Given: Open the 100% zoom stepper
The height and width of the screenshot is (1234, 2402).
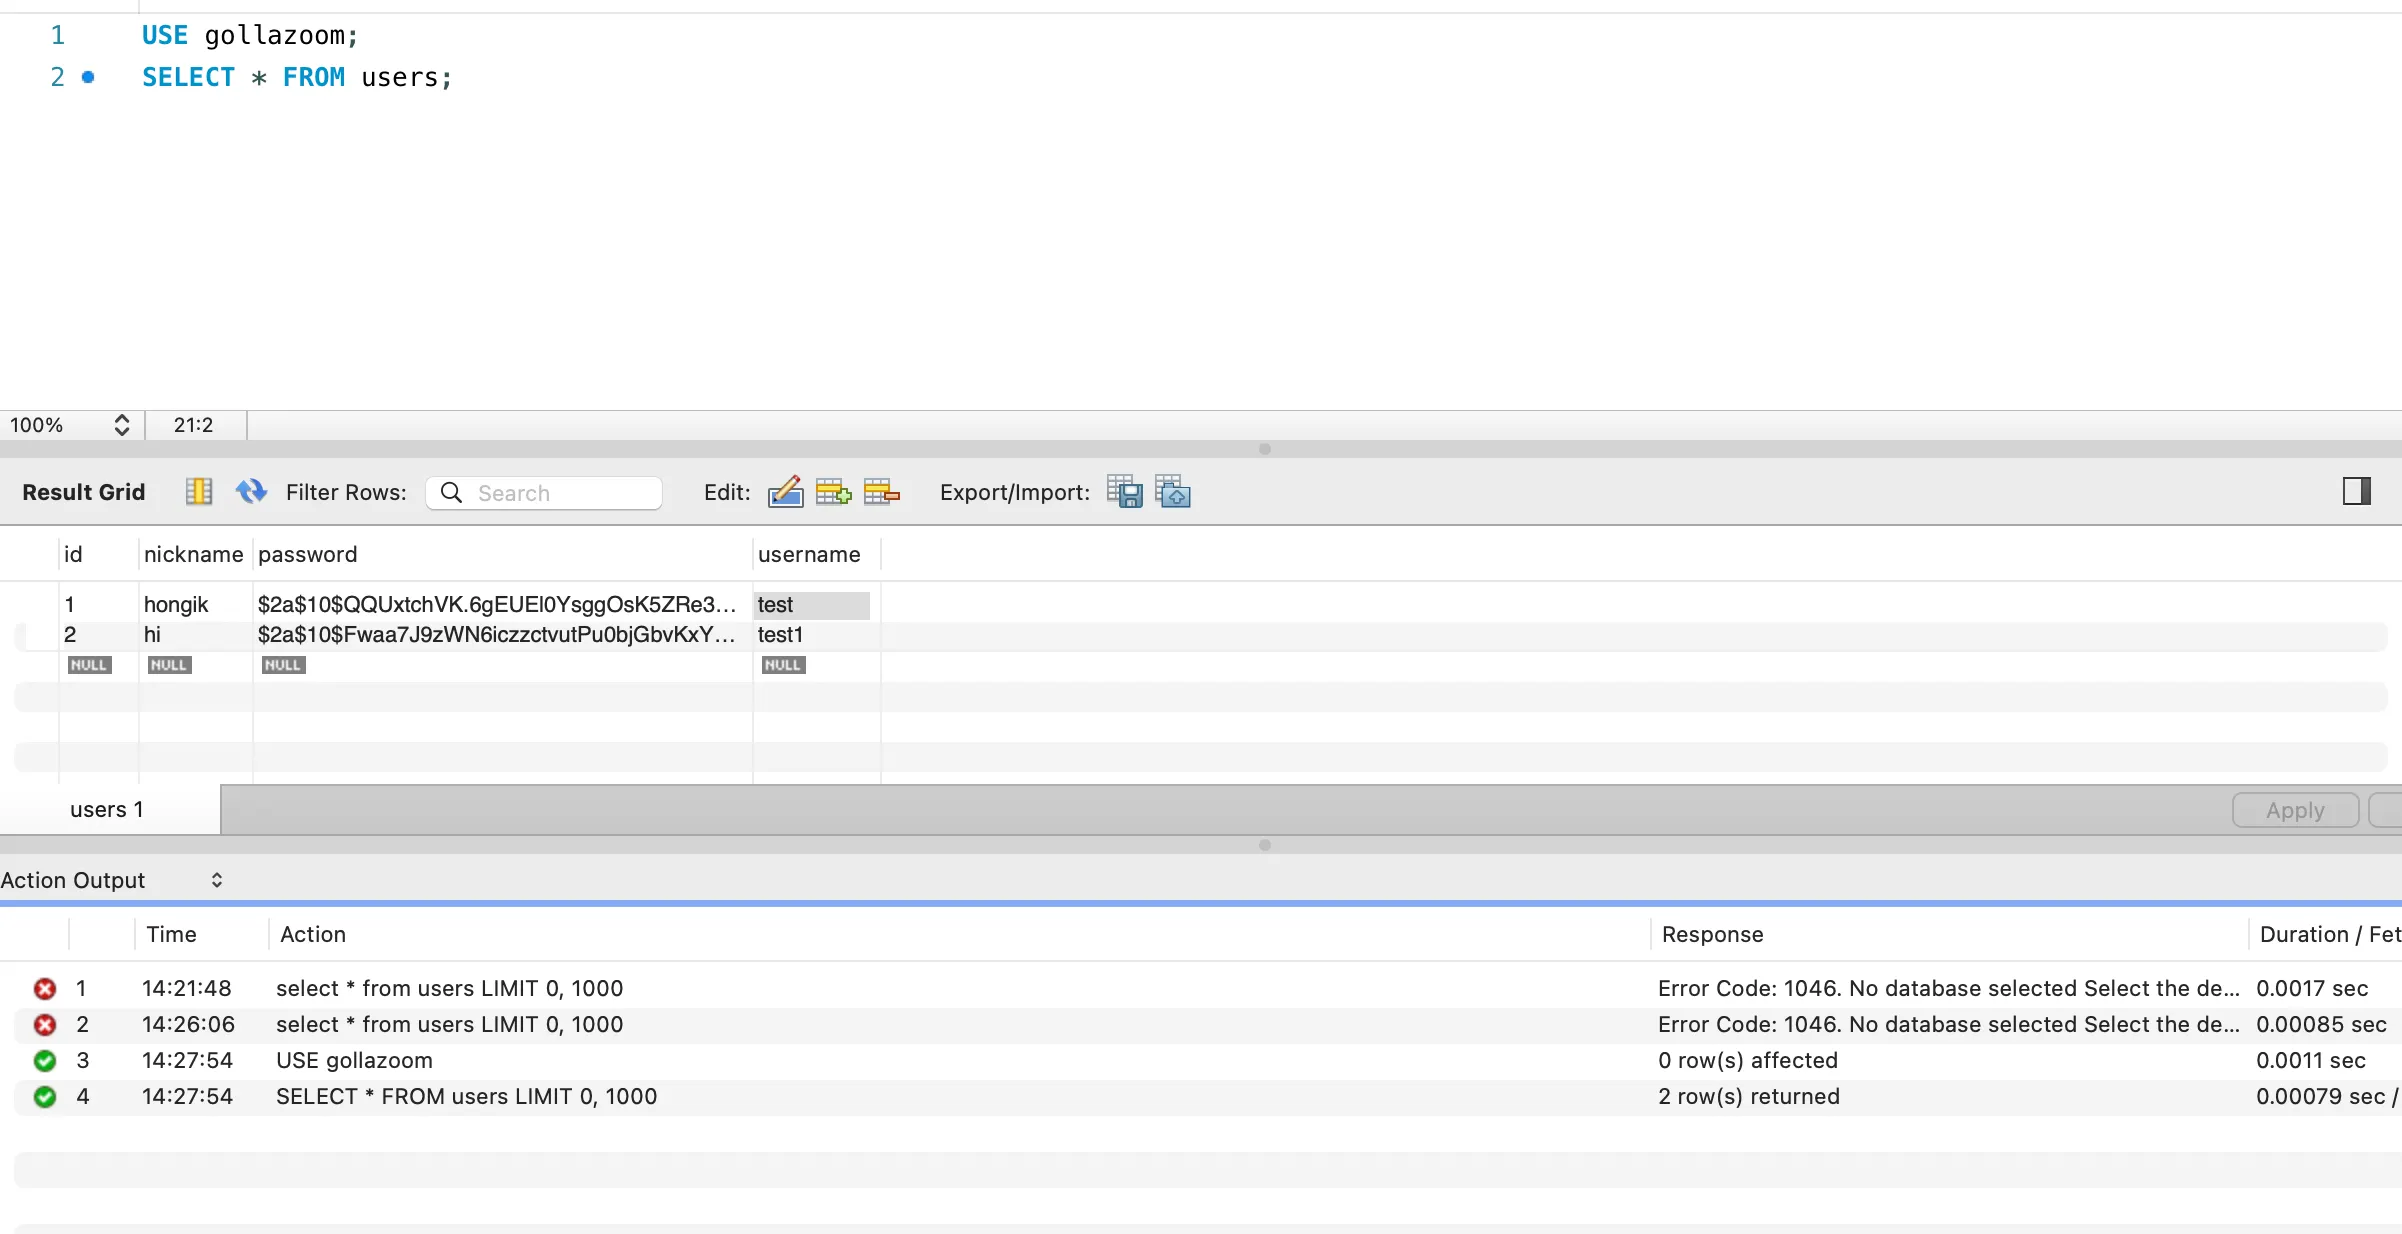Looking at the screenshot, I should [x=122, y=425].
